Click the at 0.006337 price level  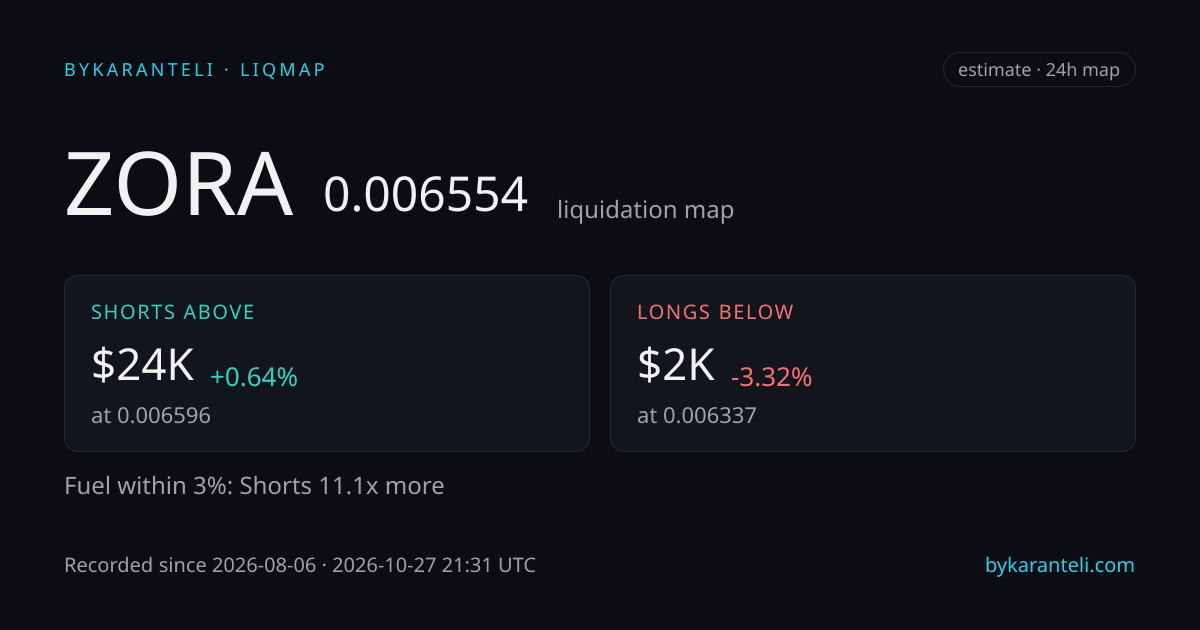click(697, 415)
